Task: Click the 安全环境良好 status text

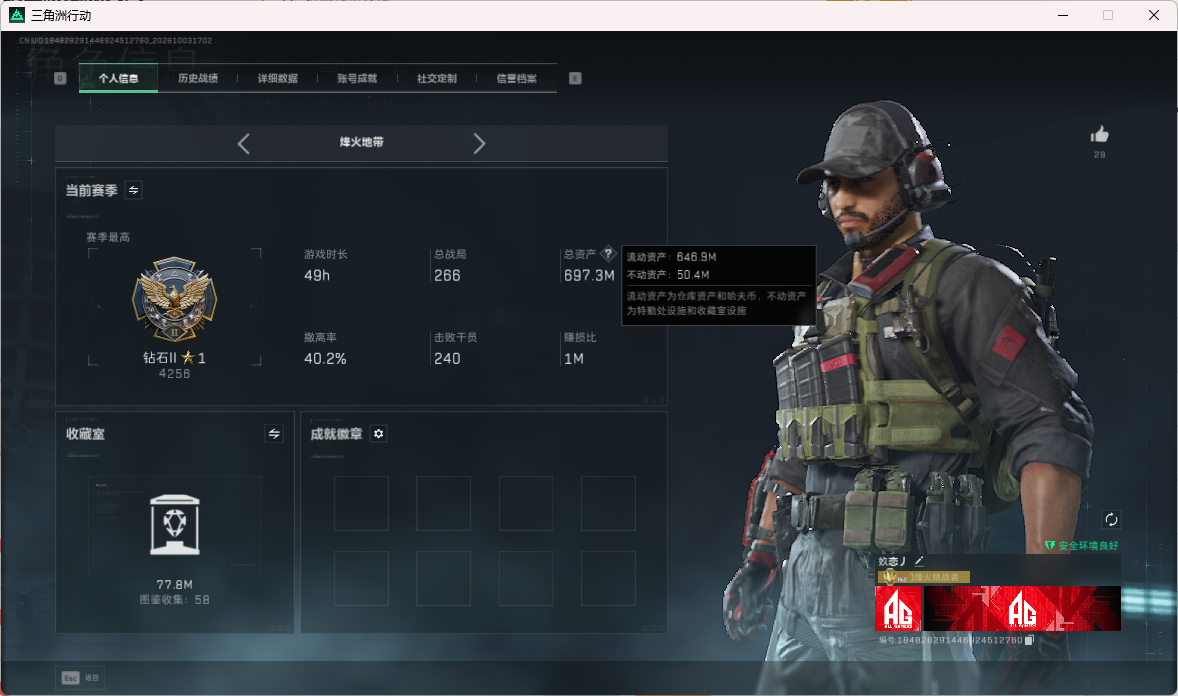Action: click(x=1089, y=546)
